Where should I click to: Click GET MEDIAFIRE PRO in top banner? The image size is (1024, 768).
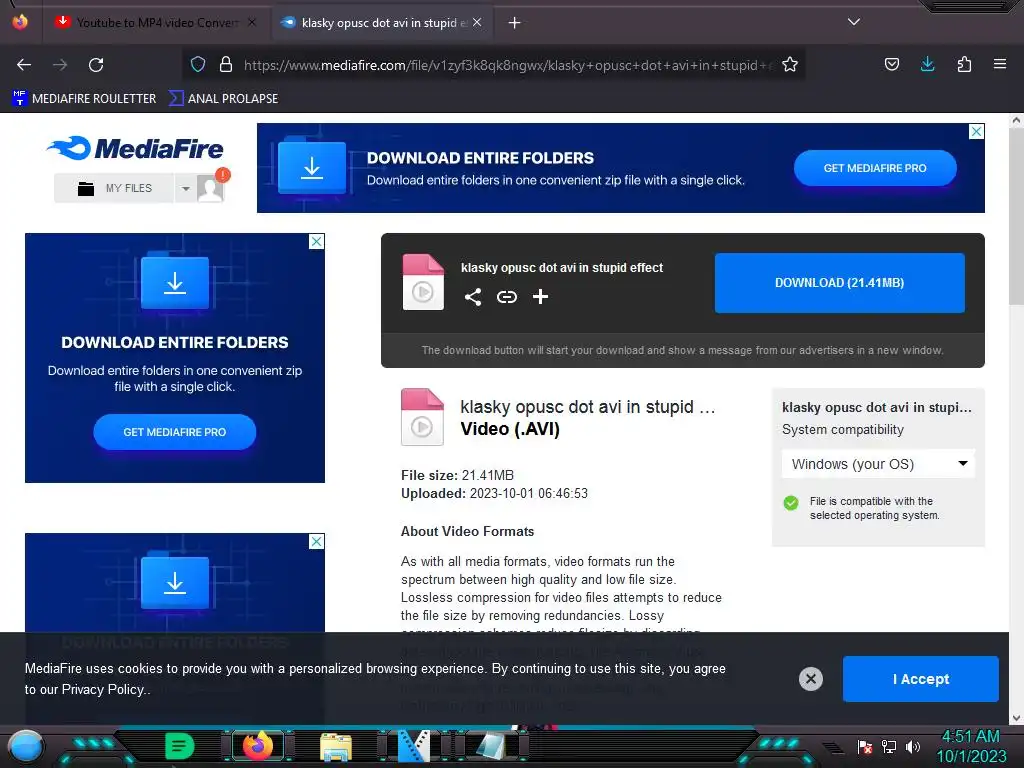point(875,168)
